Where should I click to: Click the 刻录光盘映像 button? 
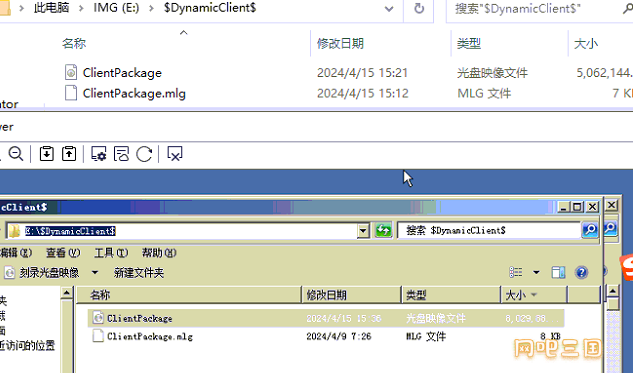tap(42, 272)
